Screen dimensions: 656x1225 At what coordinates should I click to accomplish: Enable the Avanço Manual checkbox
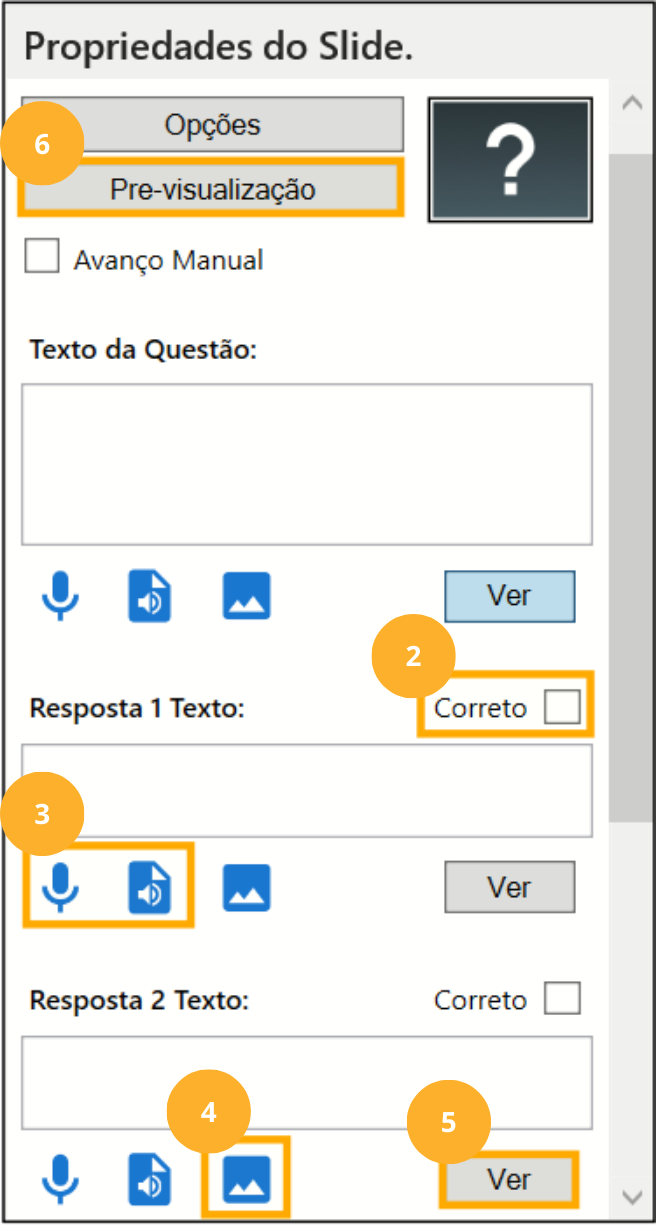tap(43, 259)
